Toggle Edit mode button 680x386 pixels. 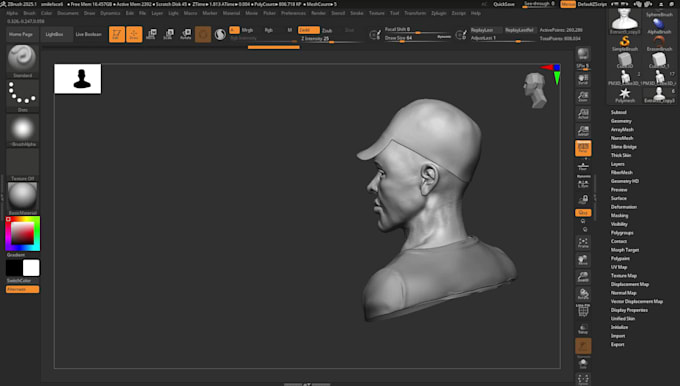coord(117,34)
